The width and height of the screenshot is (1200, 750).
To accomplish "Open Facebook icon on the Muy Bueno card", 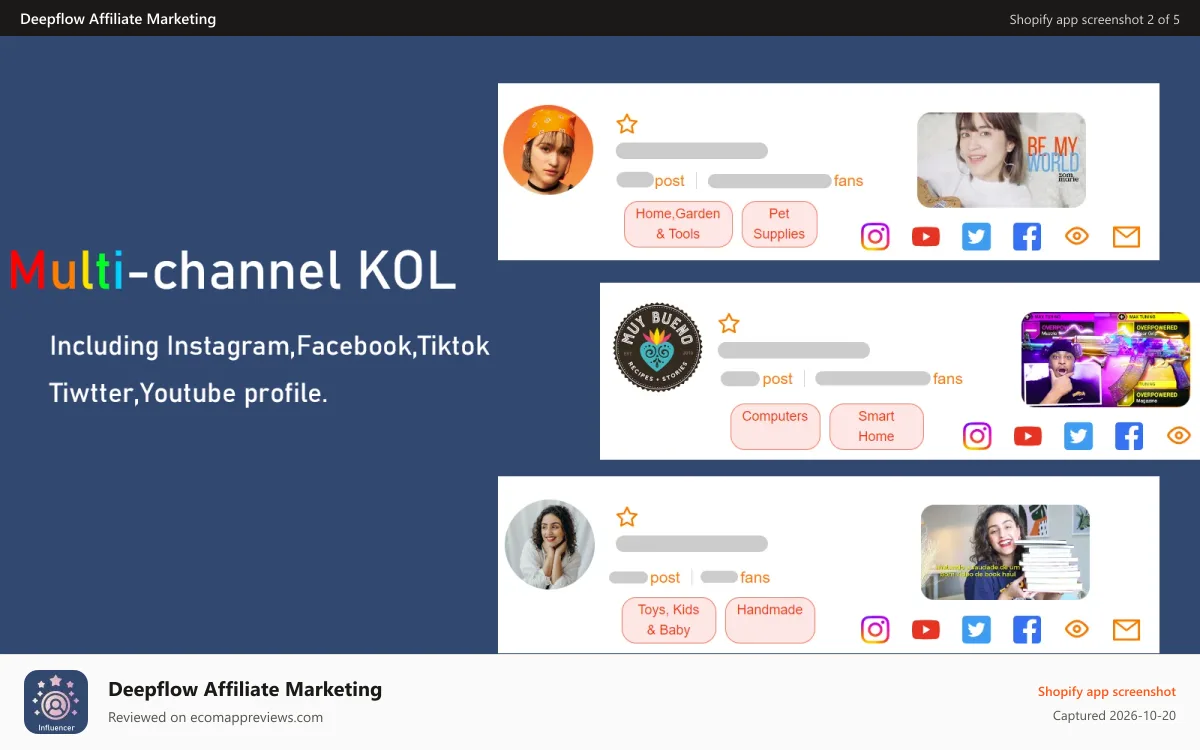I will coord(1129,436).
